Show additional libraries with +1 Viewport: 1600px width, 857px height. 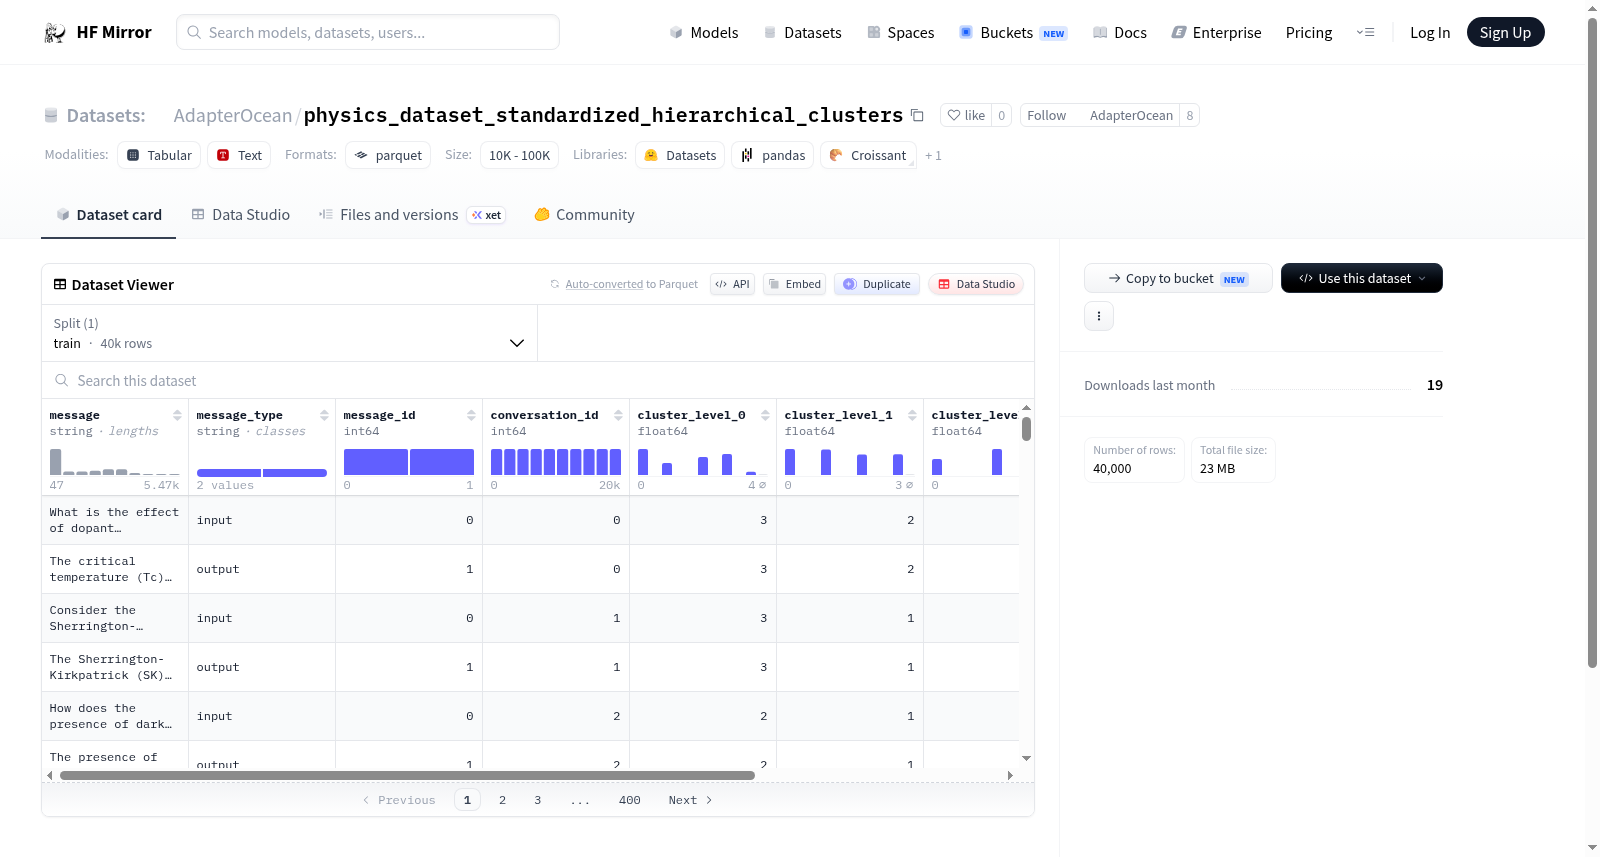pos(933,156)
